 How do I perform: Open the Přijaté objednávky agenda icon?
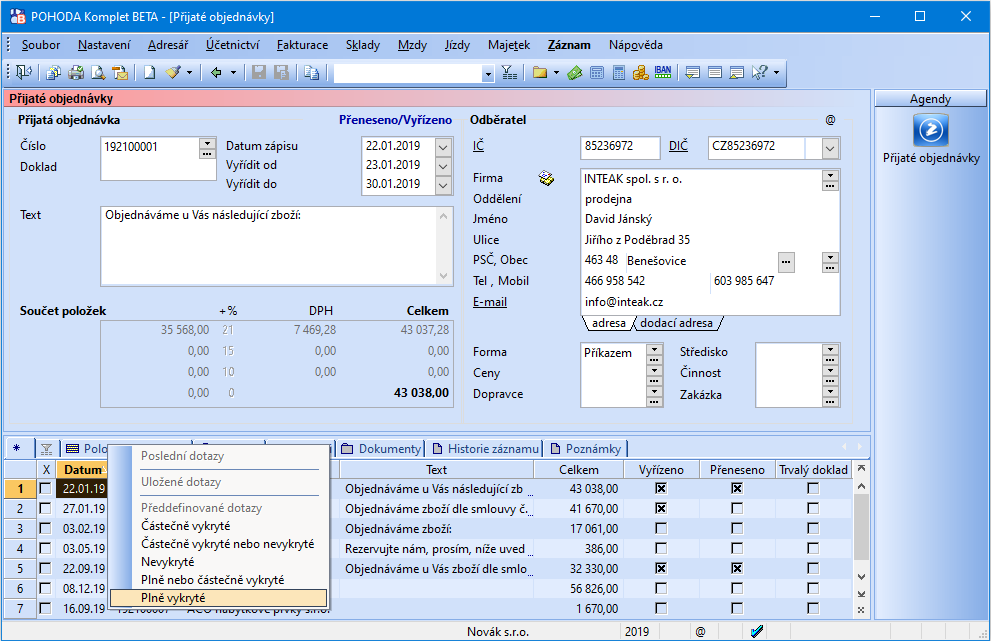coord(931,130)
